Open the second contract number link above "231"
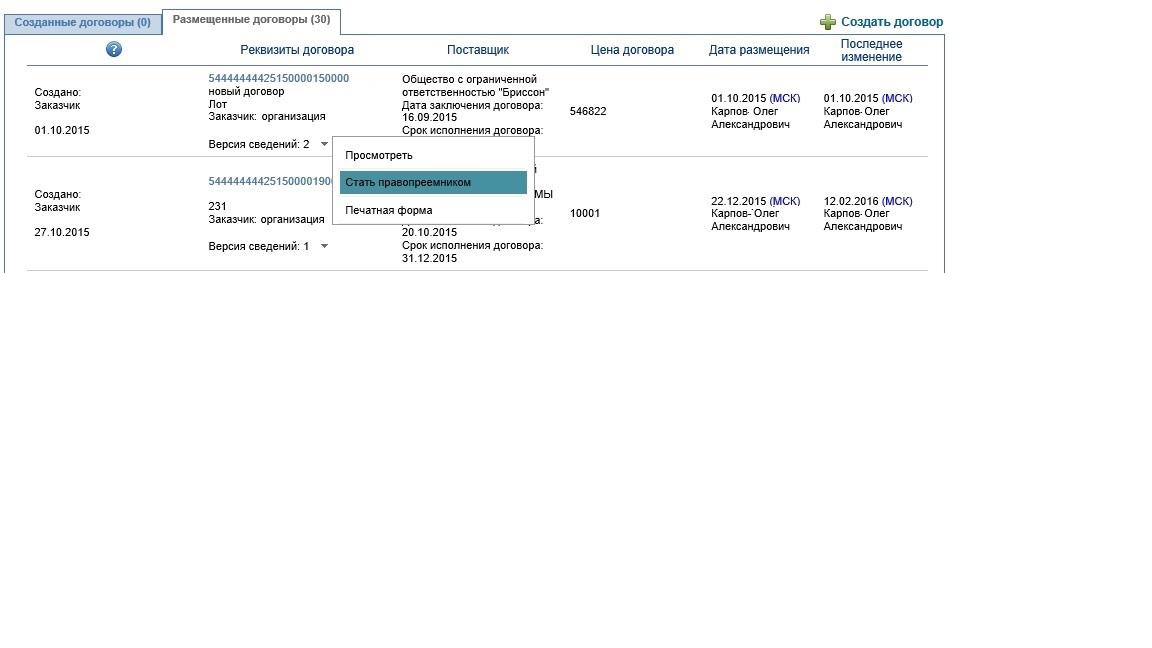Viewport: 1152px width, 648px height. [x=270, y=181]
